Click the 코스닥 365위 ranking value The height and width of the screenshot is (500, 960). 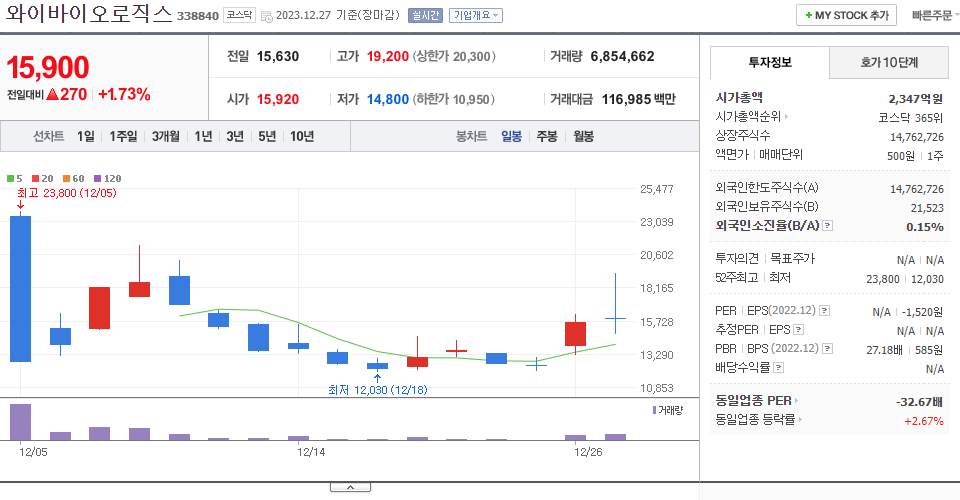click(x=910, y=118)
